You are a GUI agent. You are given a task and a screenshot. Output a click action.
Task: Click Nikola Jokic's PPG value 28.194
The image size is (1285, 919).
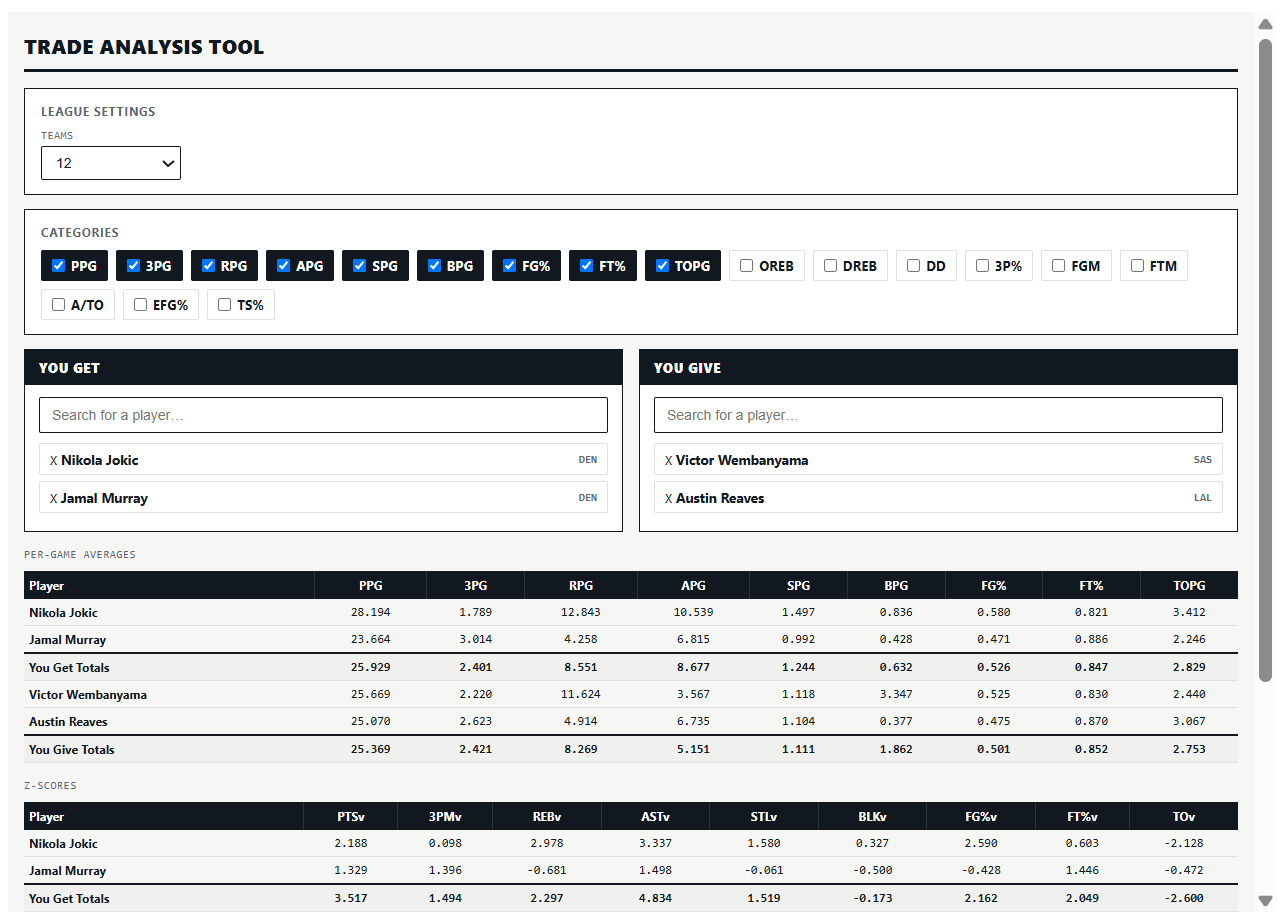371,613
